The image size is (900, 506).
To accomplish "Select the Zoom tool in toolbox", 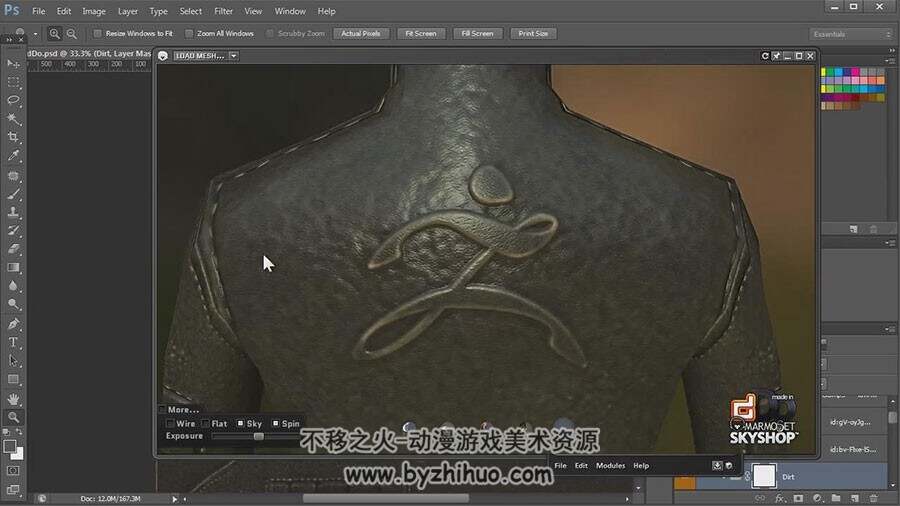I will click(13, 417).
